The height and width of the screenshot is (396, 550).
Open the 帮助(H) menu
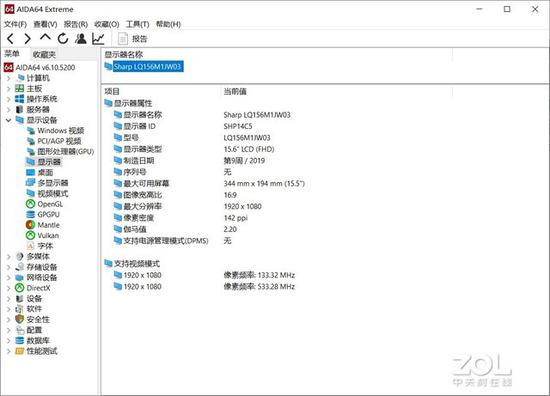click(x=168, y=24)
